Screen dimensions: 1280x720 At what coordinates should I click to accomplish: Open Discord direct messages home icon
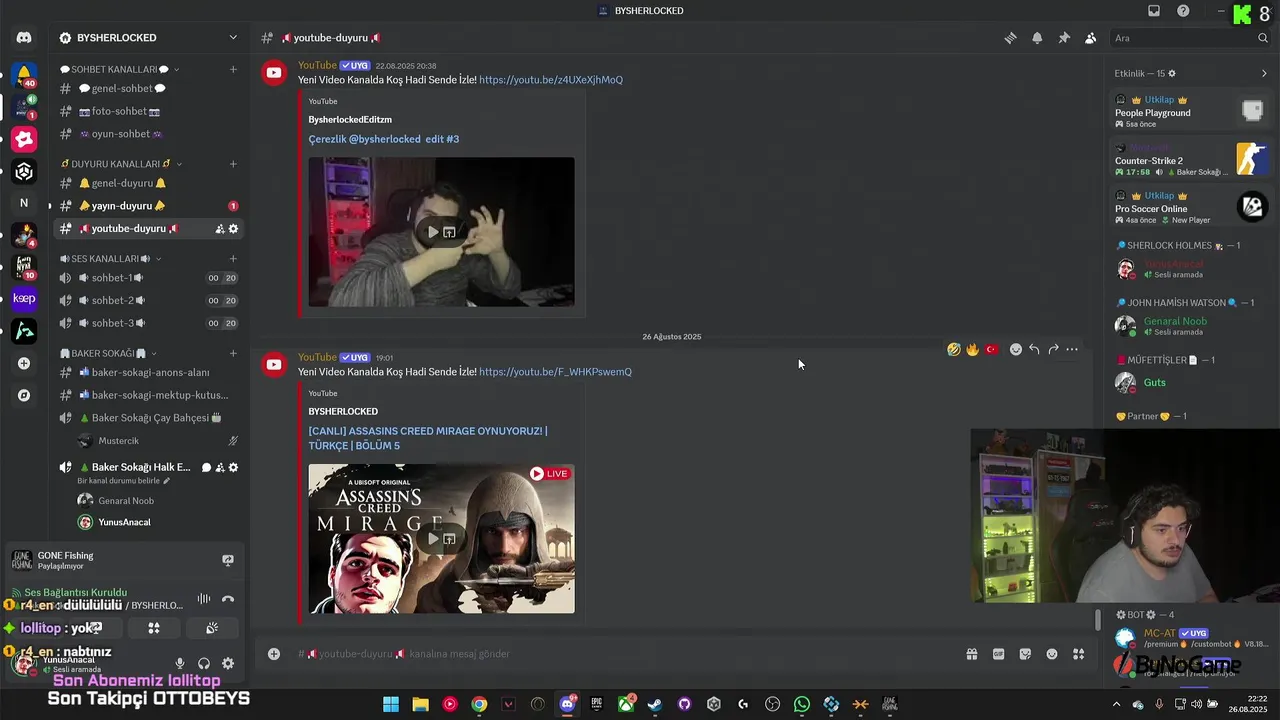tap(24, 38)
